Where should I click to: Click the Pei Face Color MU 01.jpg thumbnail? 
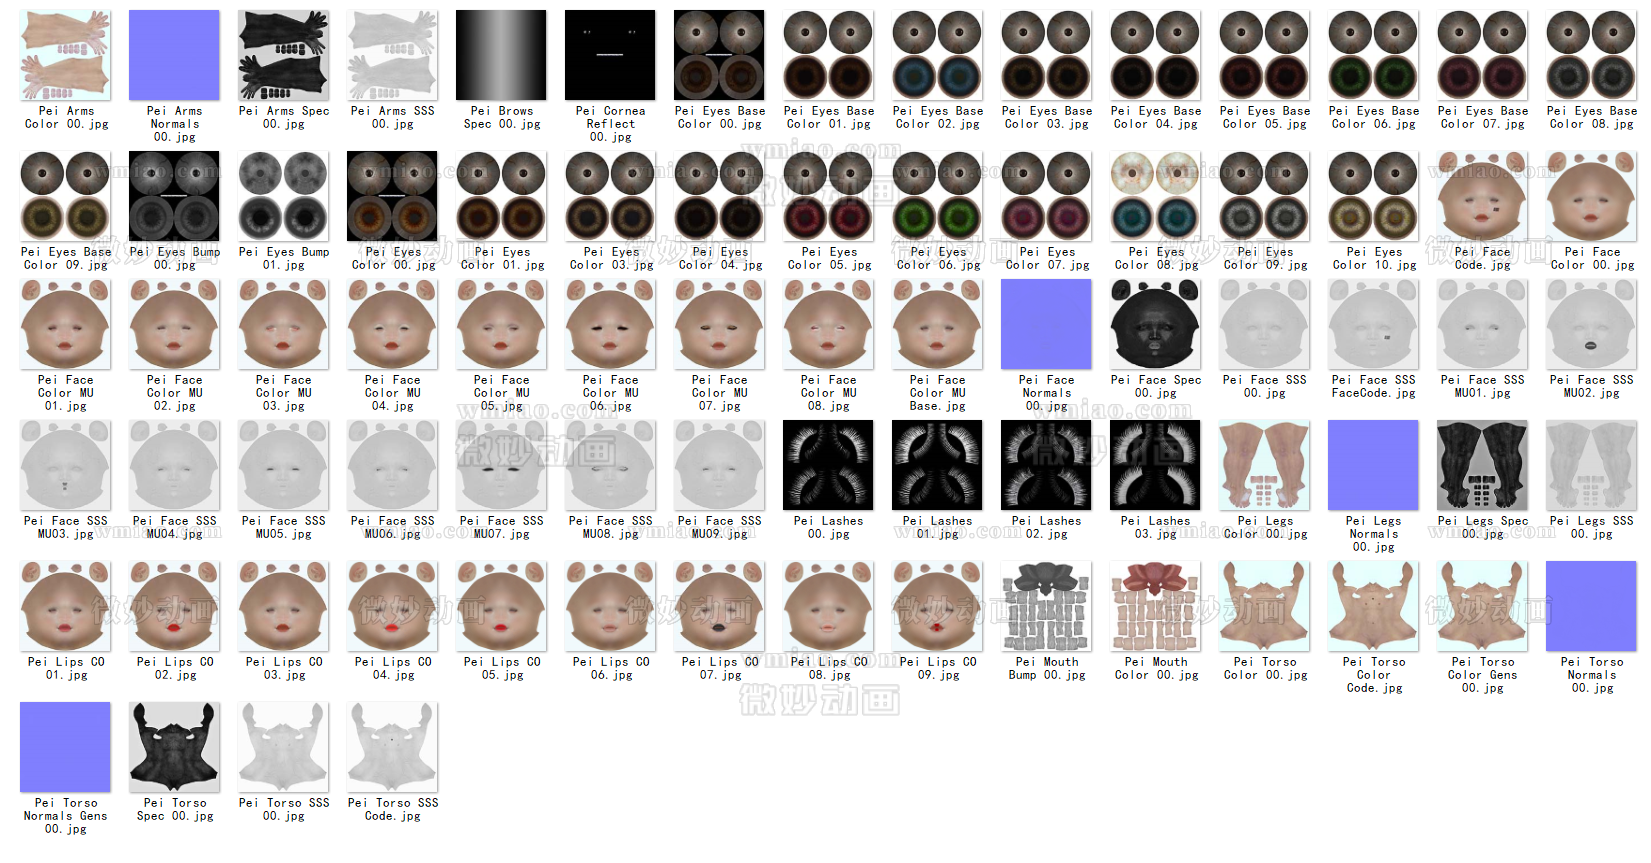click(x=66, y=325)
